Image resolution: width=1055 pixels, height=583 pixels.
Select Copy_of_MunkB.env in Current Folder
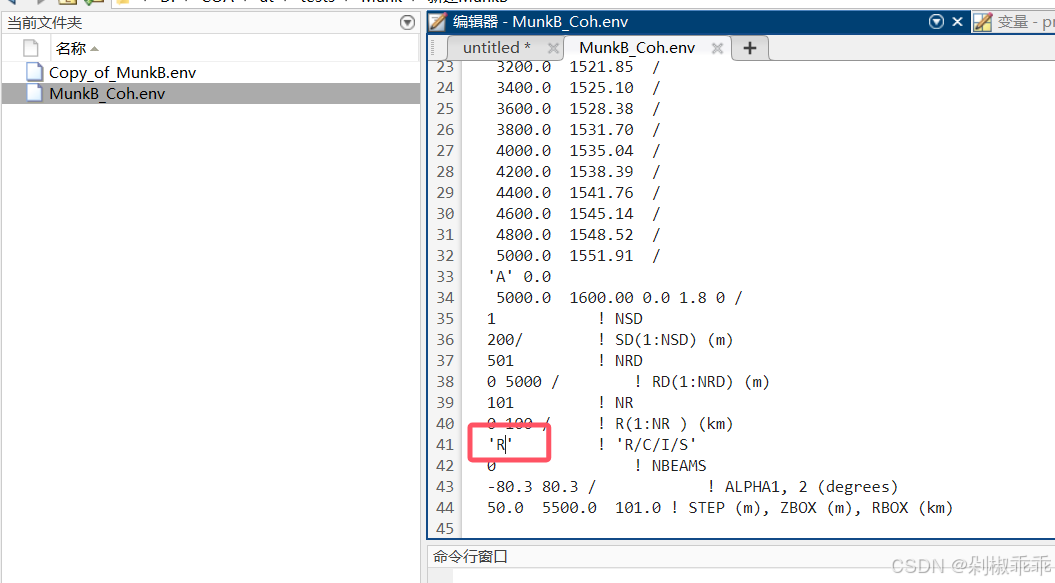coord(122,73)
